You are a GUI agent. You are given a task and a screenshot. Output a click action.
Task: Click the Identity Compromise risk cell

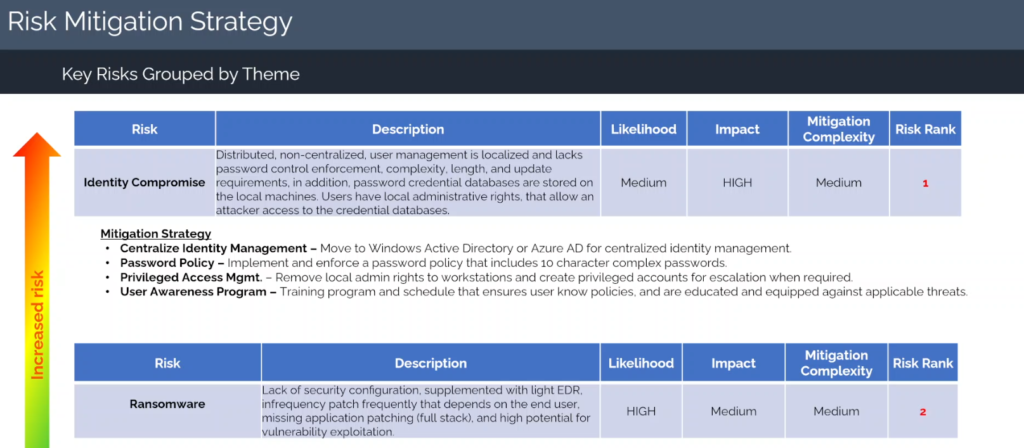click(x=144, y=183)
